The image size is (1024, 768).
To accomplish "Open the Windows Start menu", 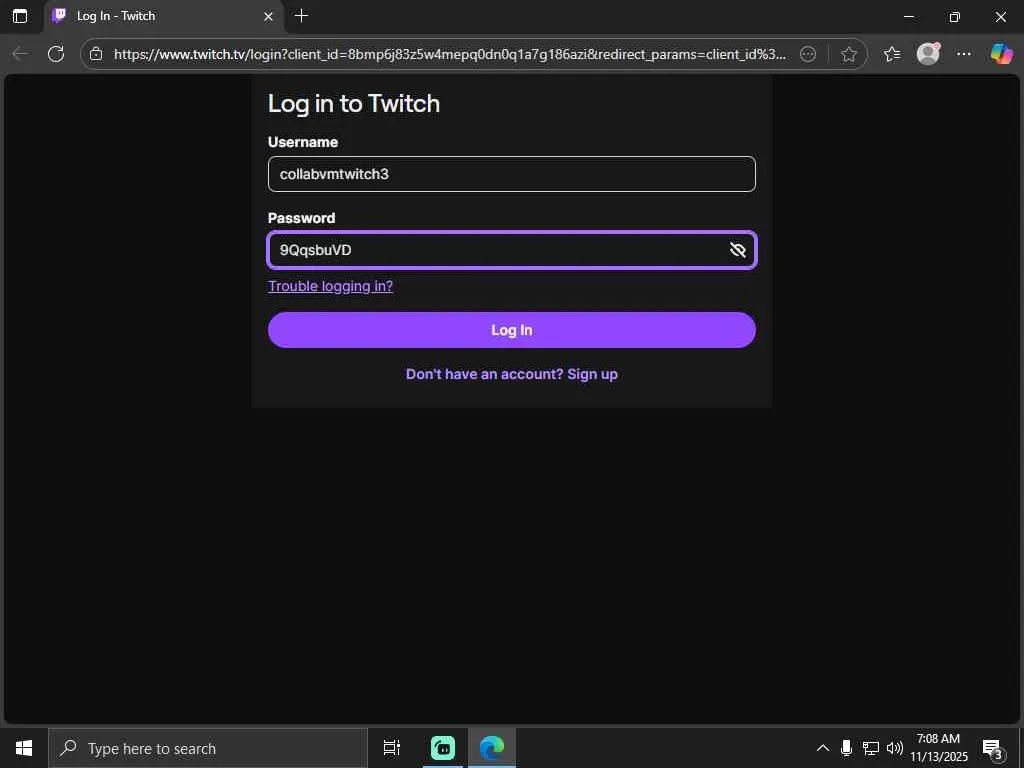I will click(x=24, y=748).
